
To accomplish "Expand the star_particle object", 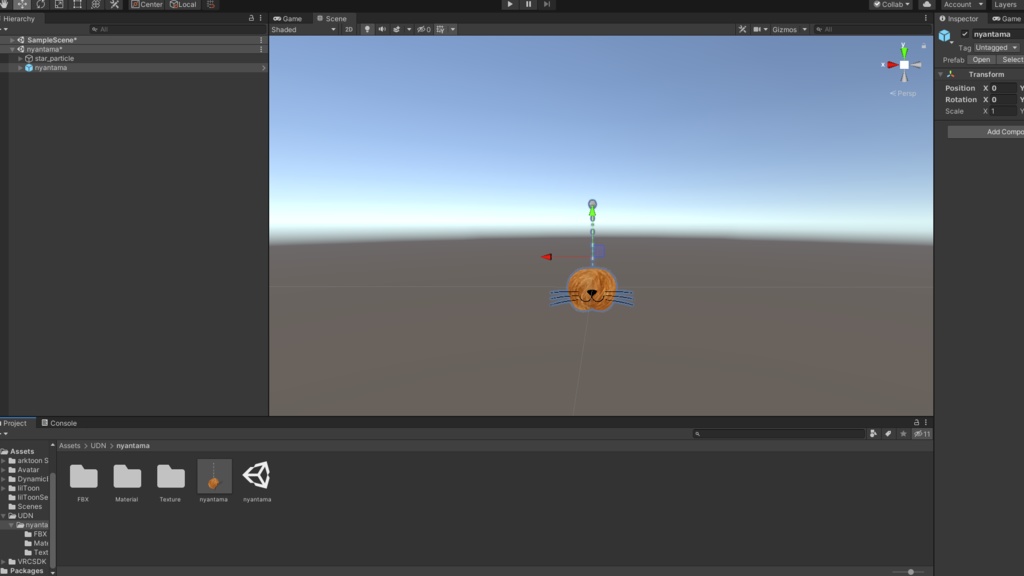I will click(x=20, y=58).
